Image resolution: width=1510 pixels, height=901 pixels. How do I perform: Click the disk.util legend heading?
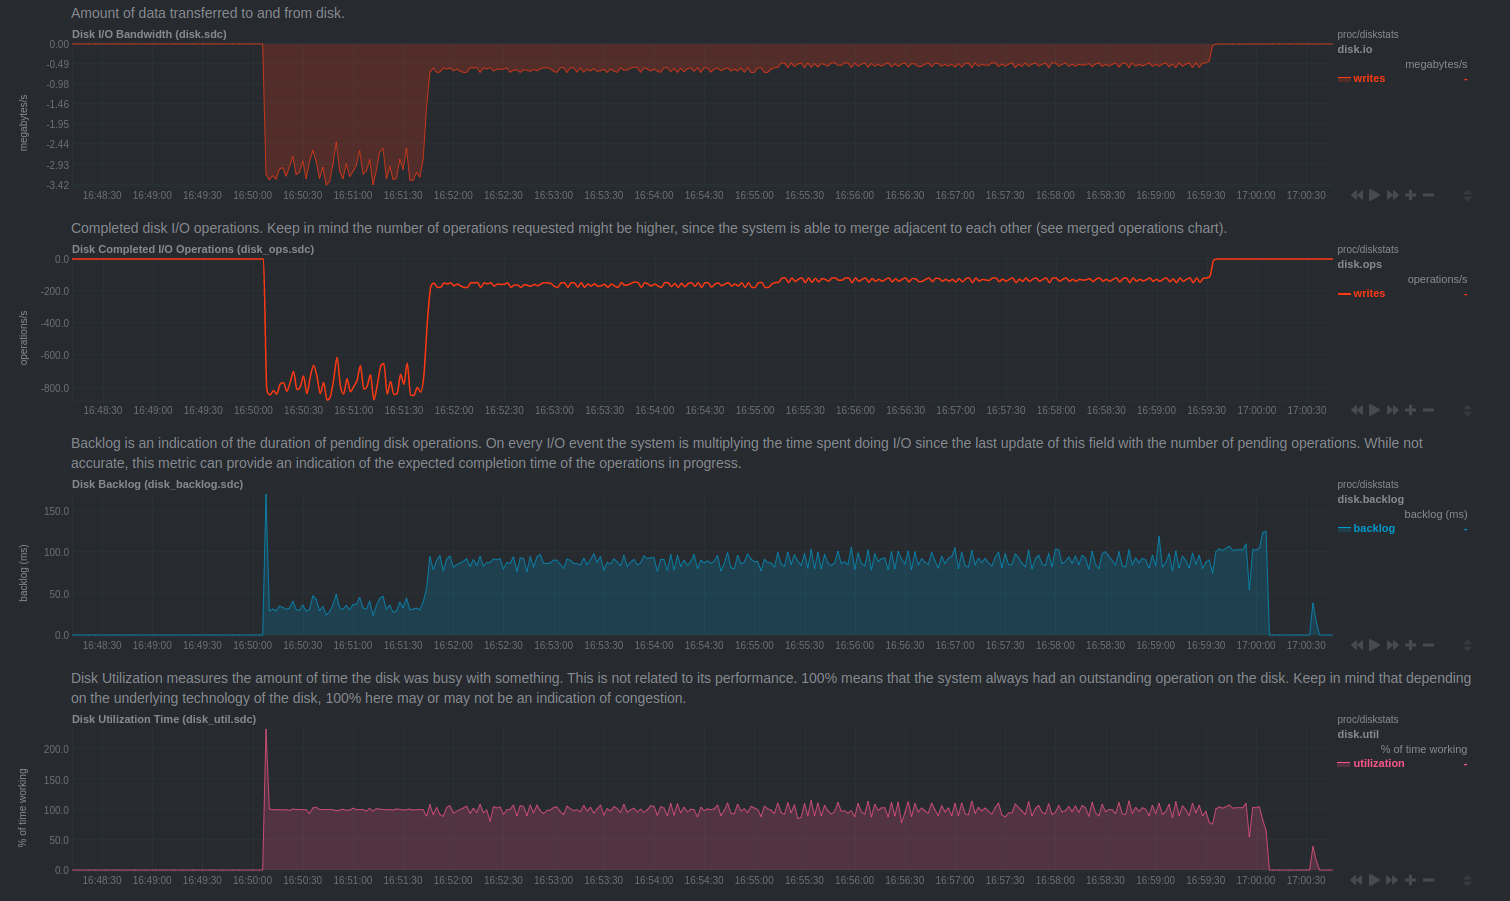click(x=1358, y=734)
